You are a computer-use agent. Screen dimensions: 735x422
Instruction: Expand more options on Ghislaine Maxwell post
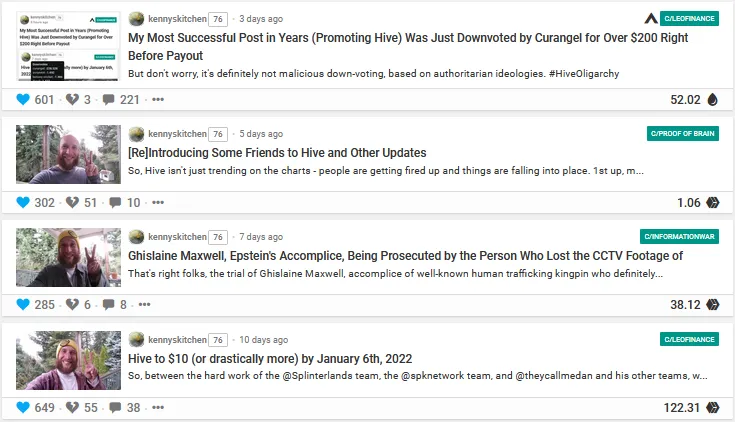[144, 304]
